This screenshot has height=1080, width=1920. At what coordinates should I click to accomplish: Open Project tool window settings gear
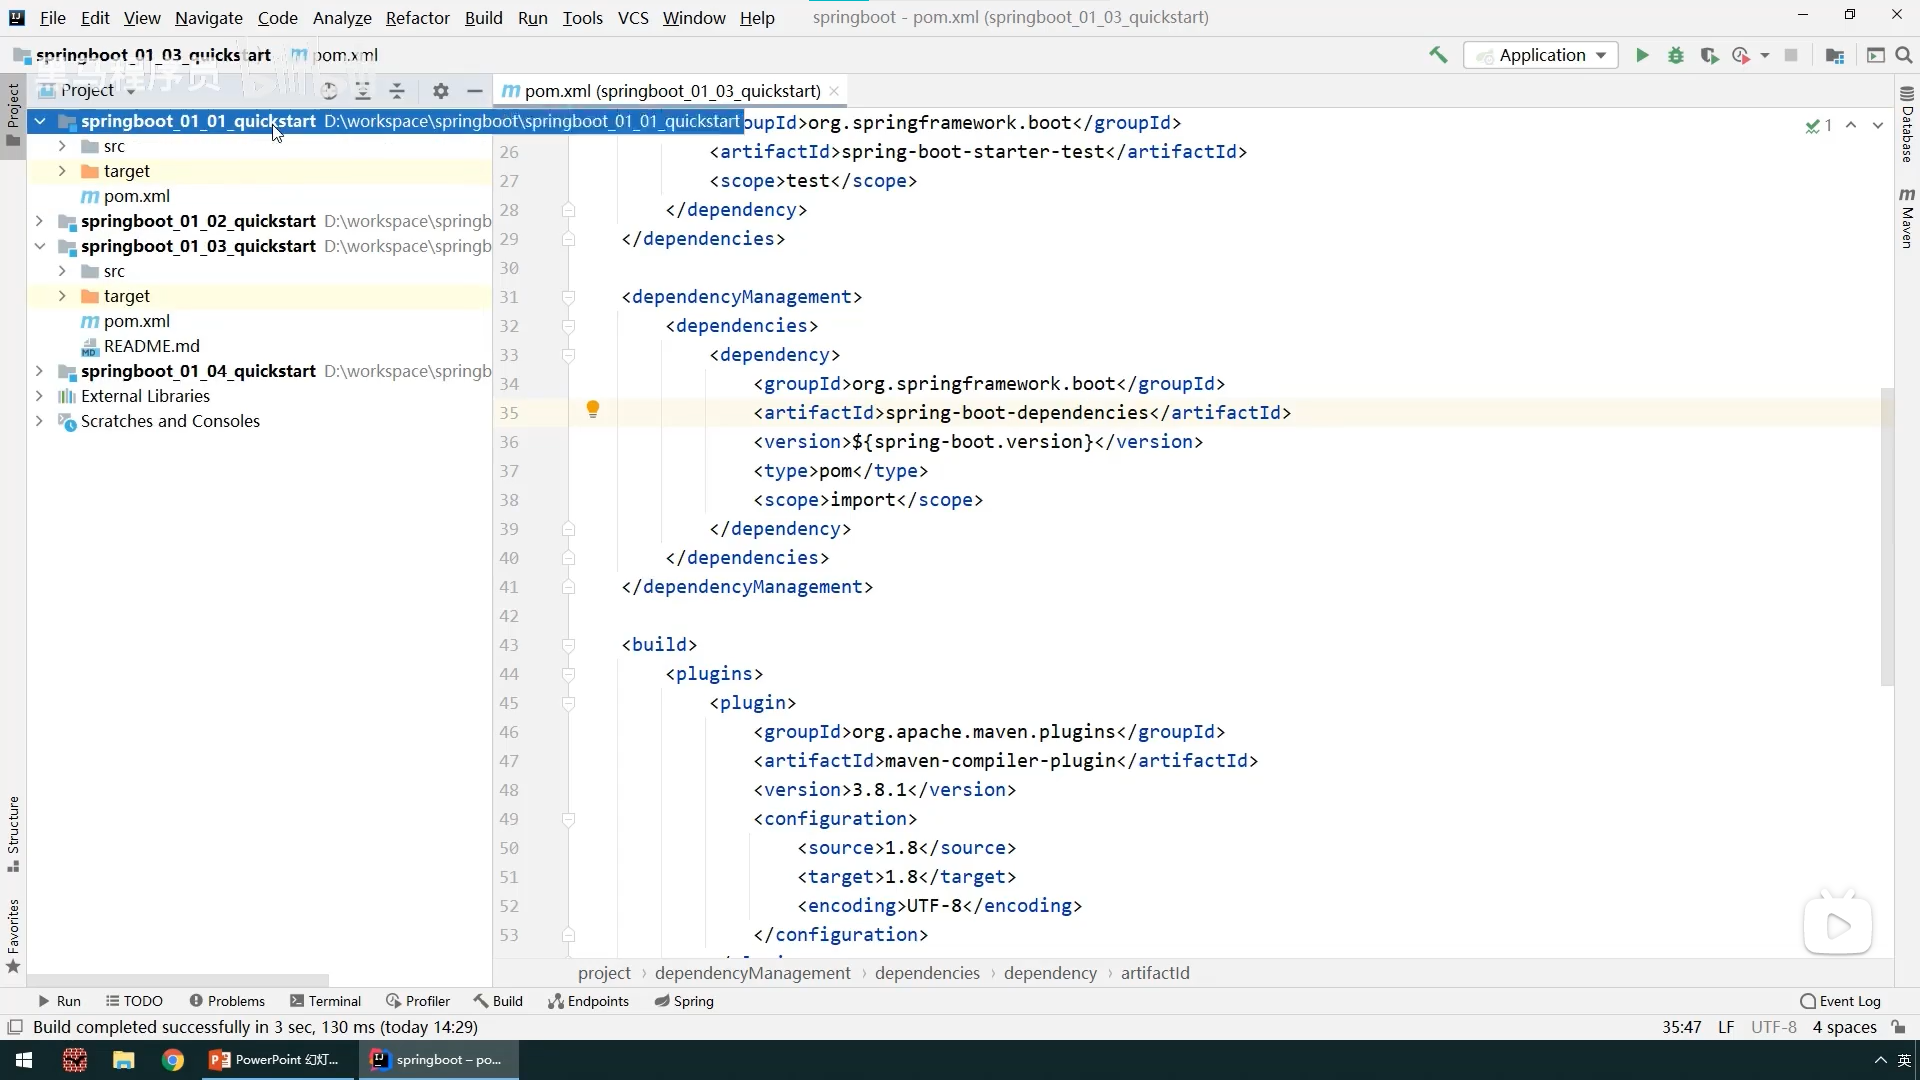coord(441,91)
